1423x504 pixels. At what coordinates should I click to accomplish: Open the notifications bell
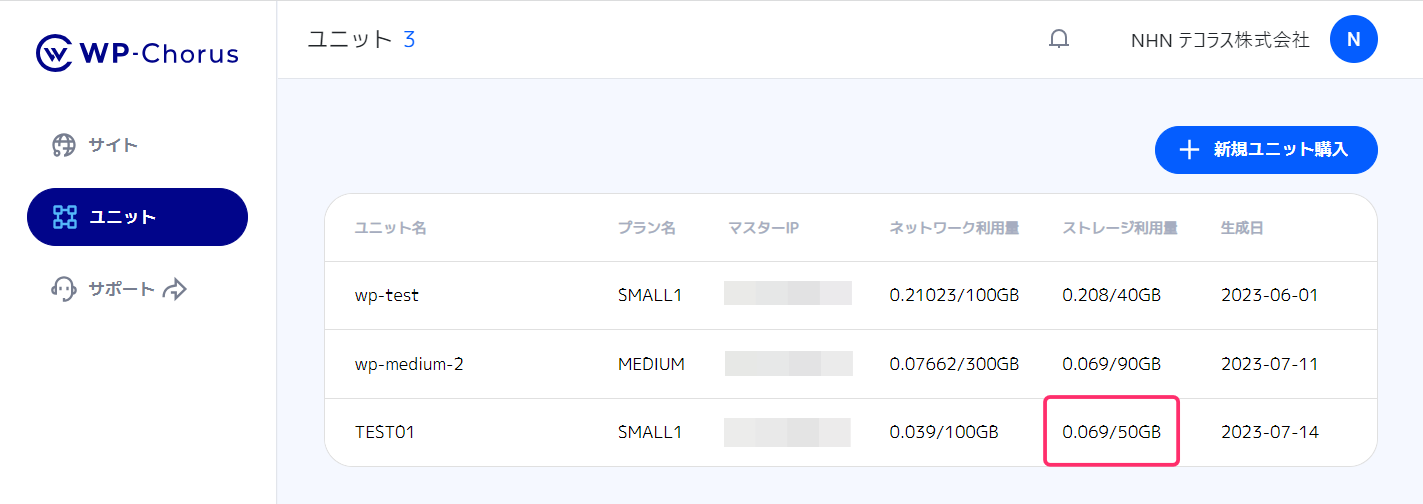point(1058,40)
